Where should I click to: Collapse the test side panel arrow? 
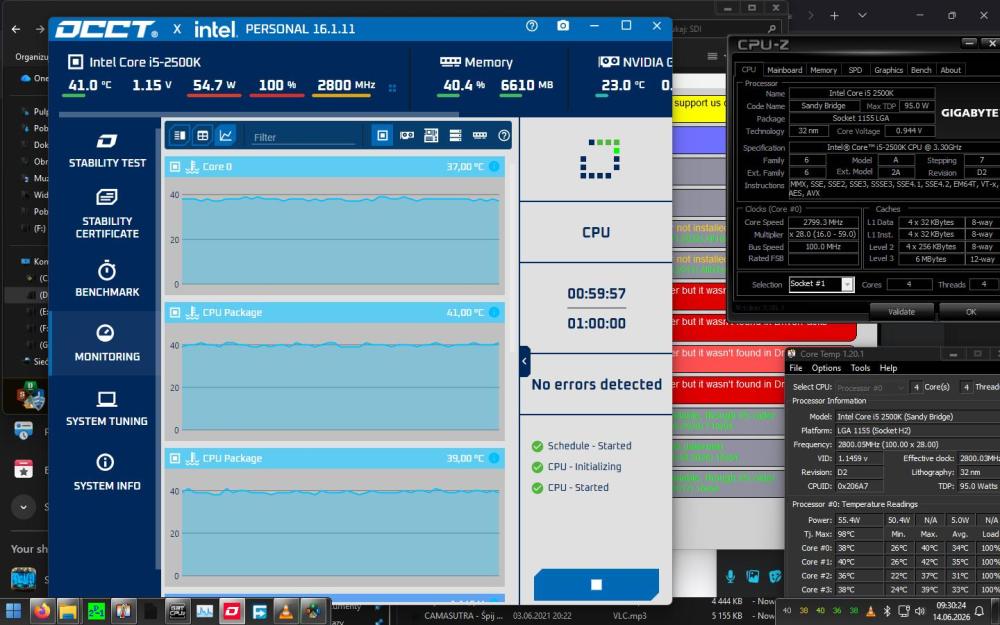(524, 361)
